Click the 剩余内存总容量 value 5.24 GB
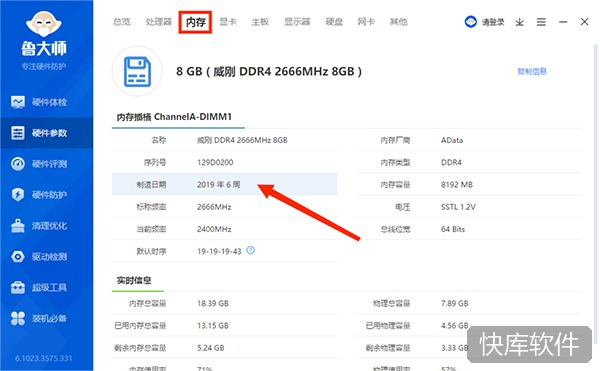 211,348
